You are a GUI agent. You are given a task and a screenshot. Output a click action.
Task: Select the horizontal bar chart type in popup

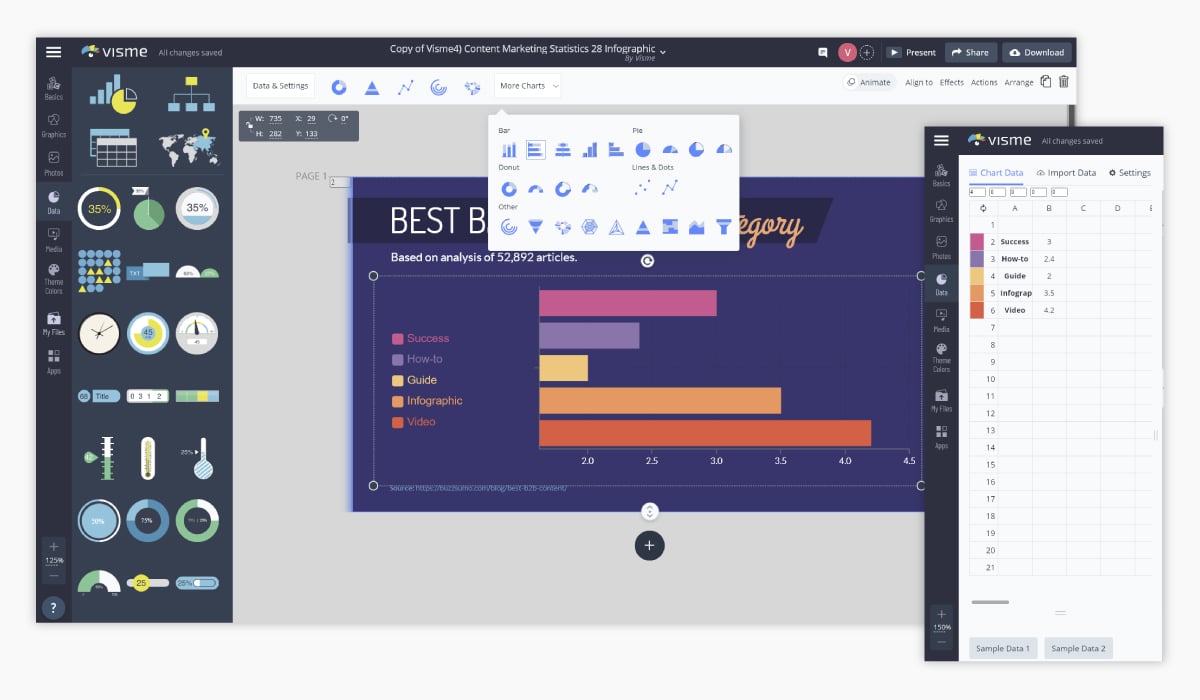pyautogui.click(x=536, y=150)
